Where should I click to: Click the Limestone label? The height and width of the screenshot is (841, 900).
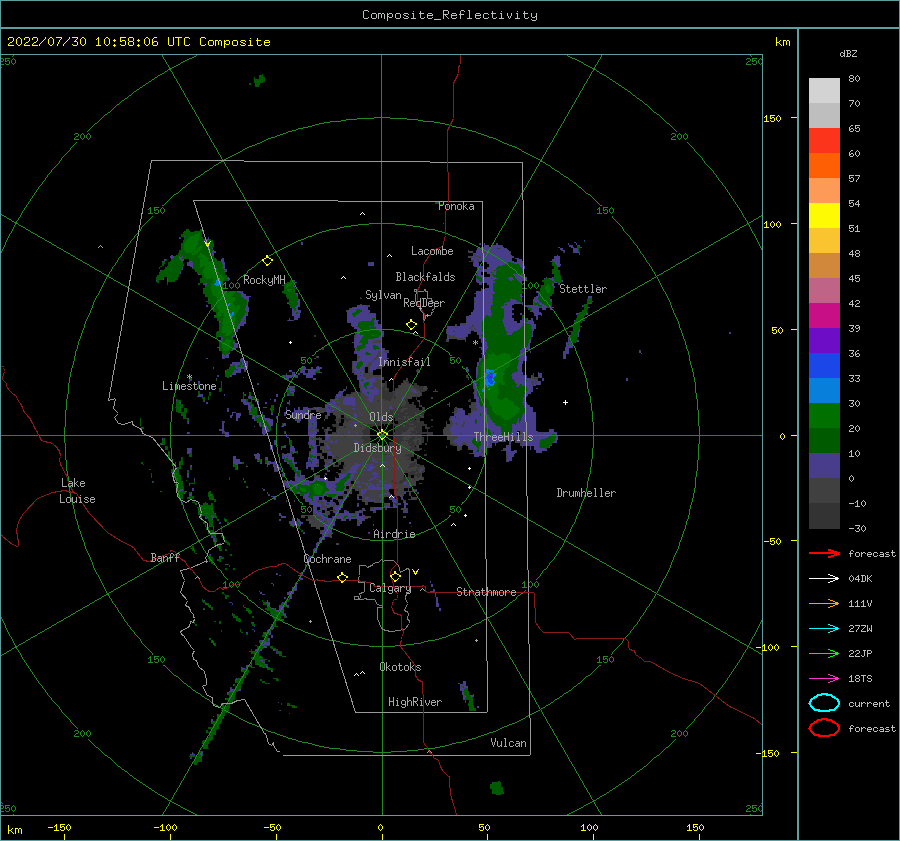189,386
